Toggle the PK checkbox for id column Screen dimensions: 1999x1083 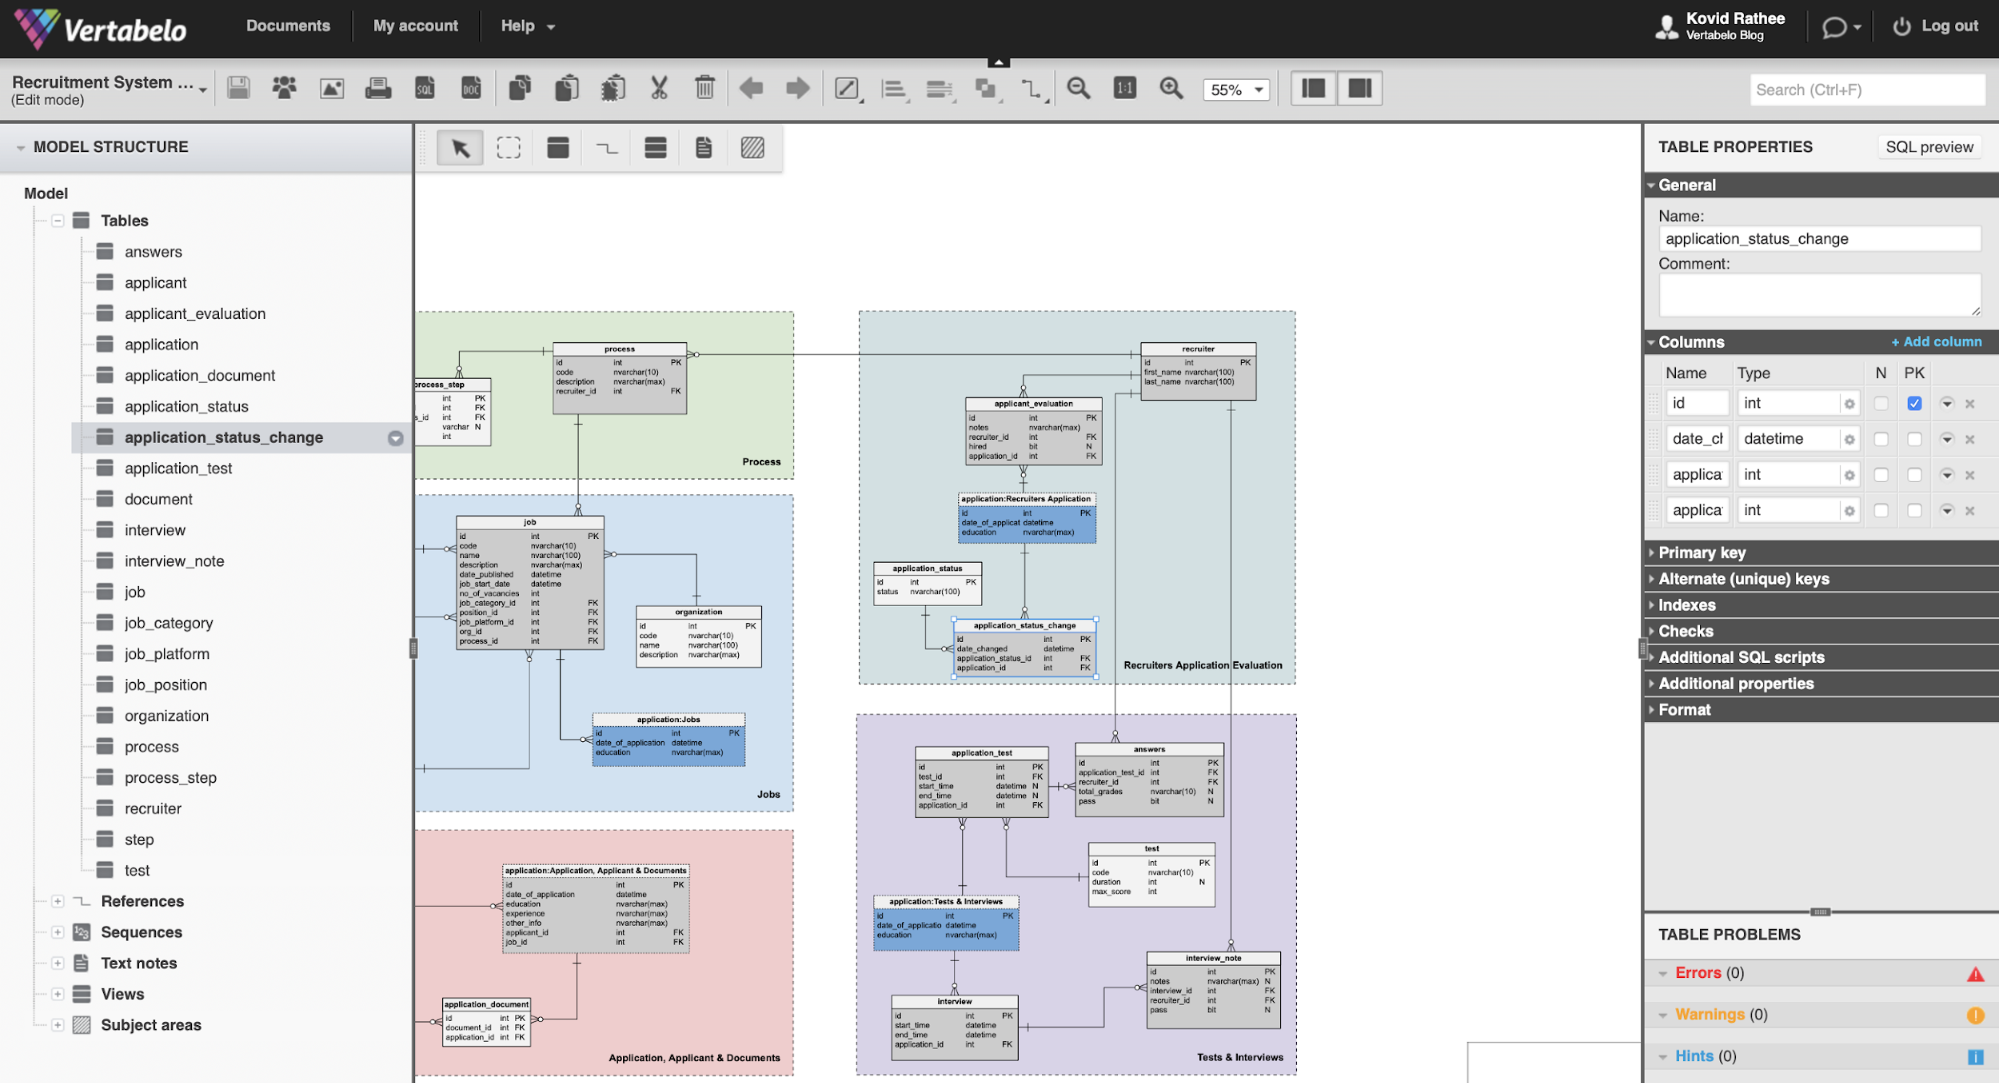point(1915,401)
